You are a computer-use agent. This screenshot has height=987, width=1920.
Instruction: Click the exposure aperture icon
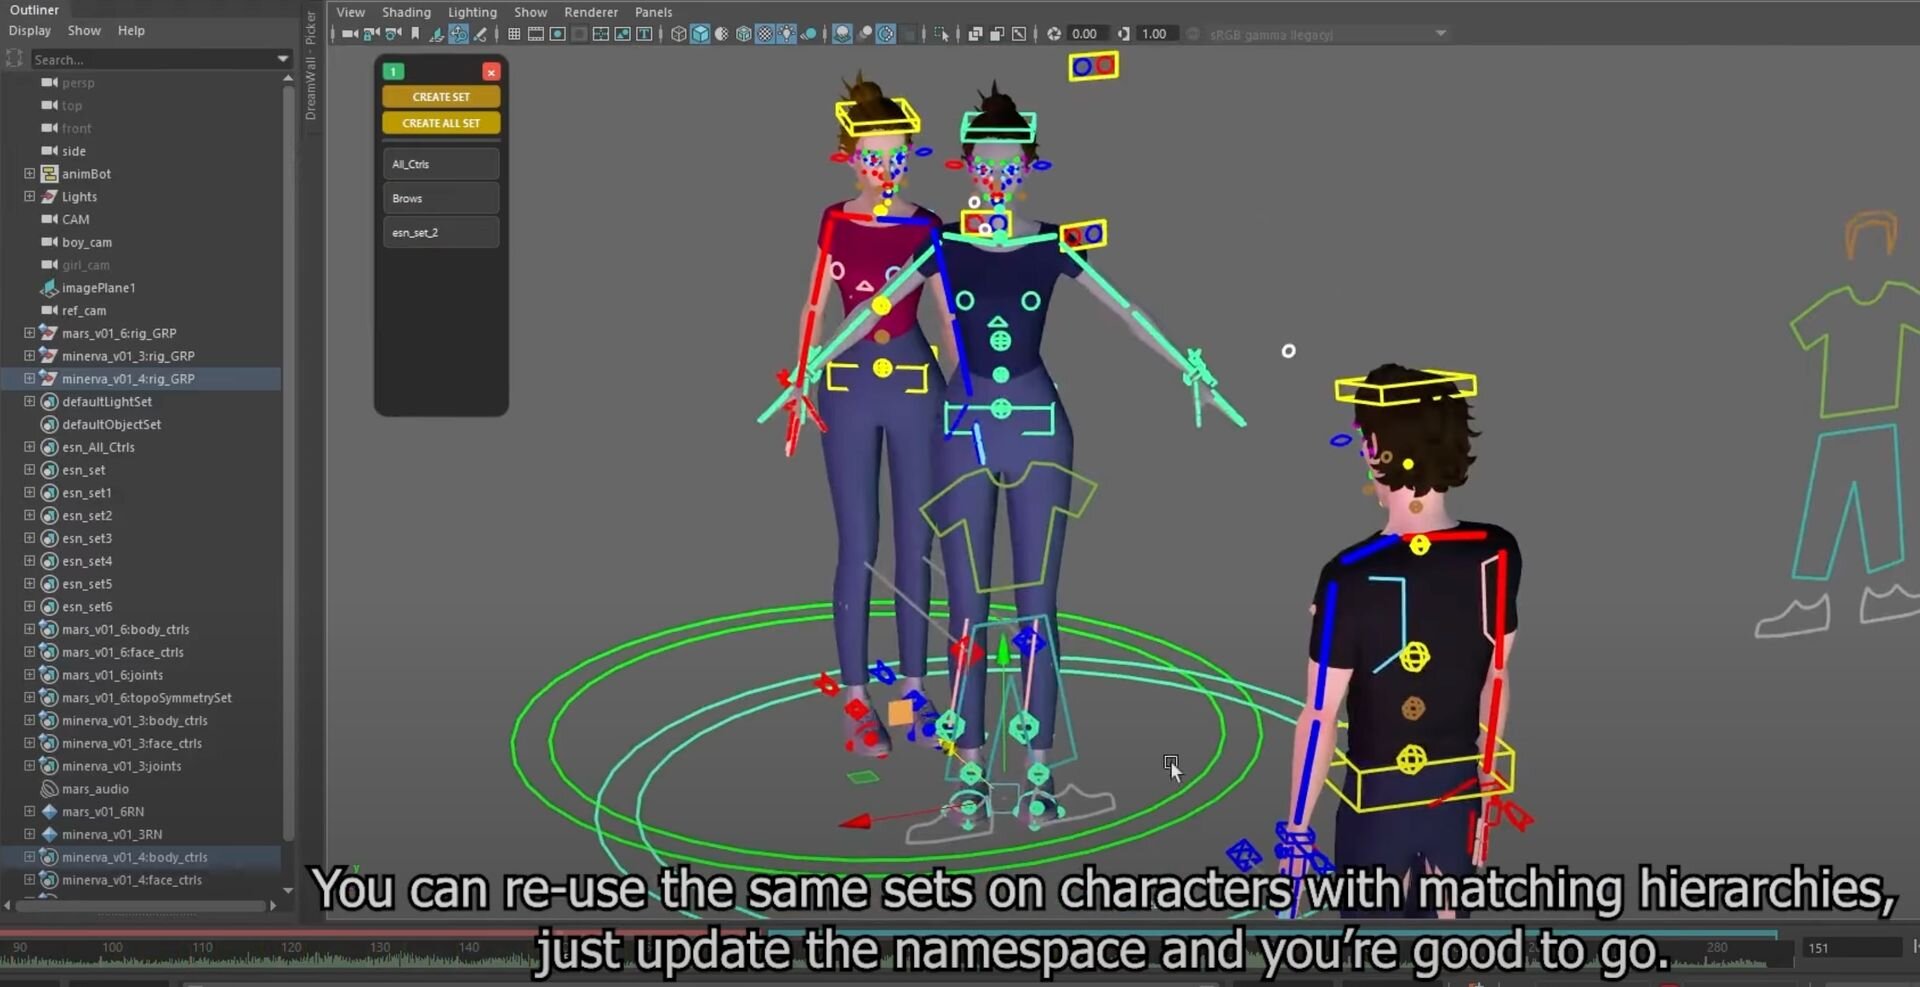point(1054,34)
